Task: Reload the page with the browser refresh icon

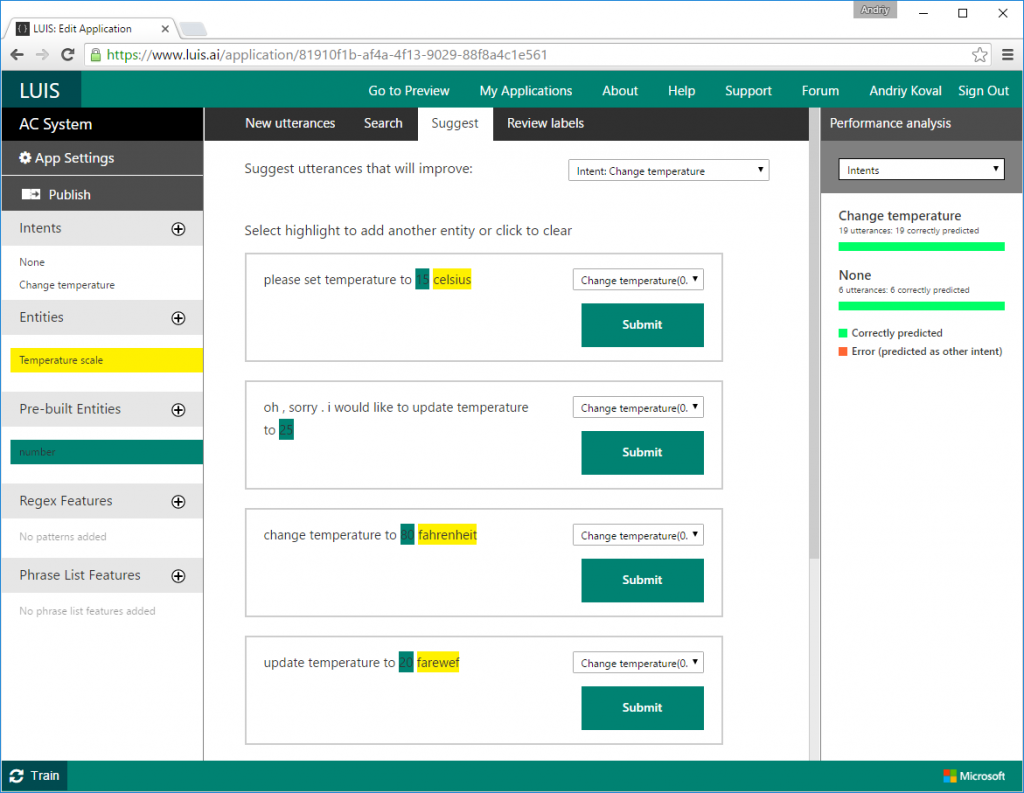Action: [66, 55]
